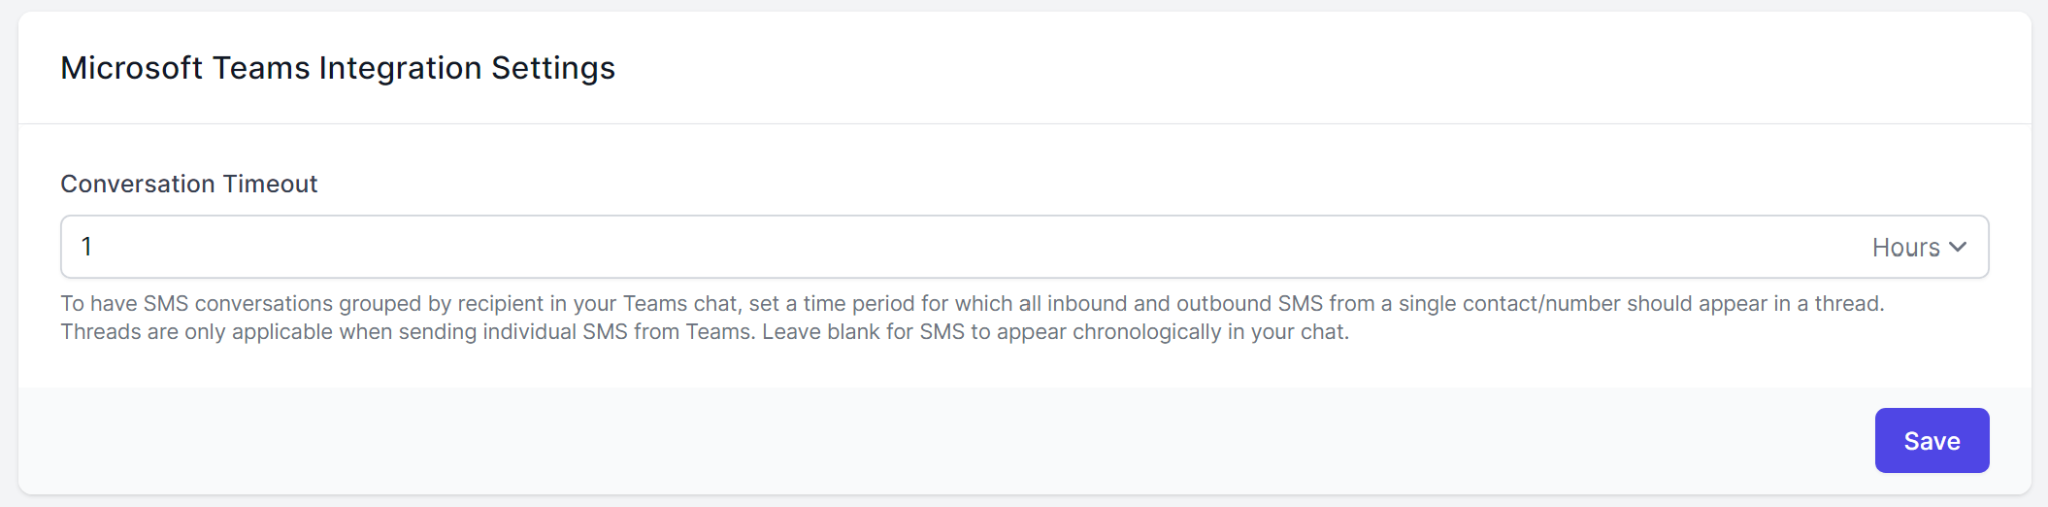
Task: Click the down chevron beside Hours
Action: click(x=1958, y=247)
